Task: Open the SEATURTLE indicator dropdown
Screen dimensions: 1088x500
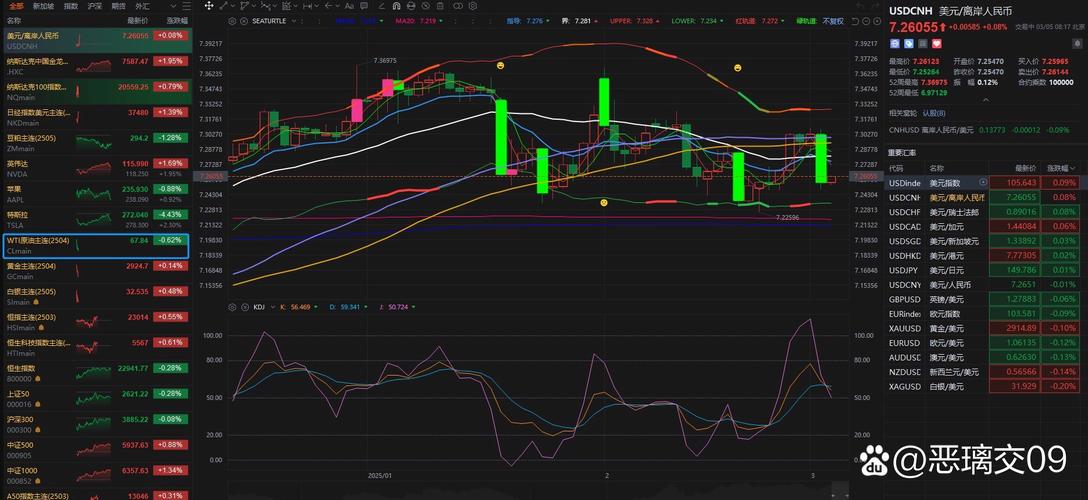Action: [x=294, y=21]
